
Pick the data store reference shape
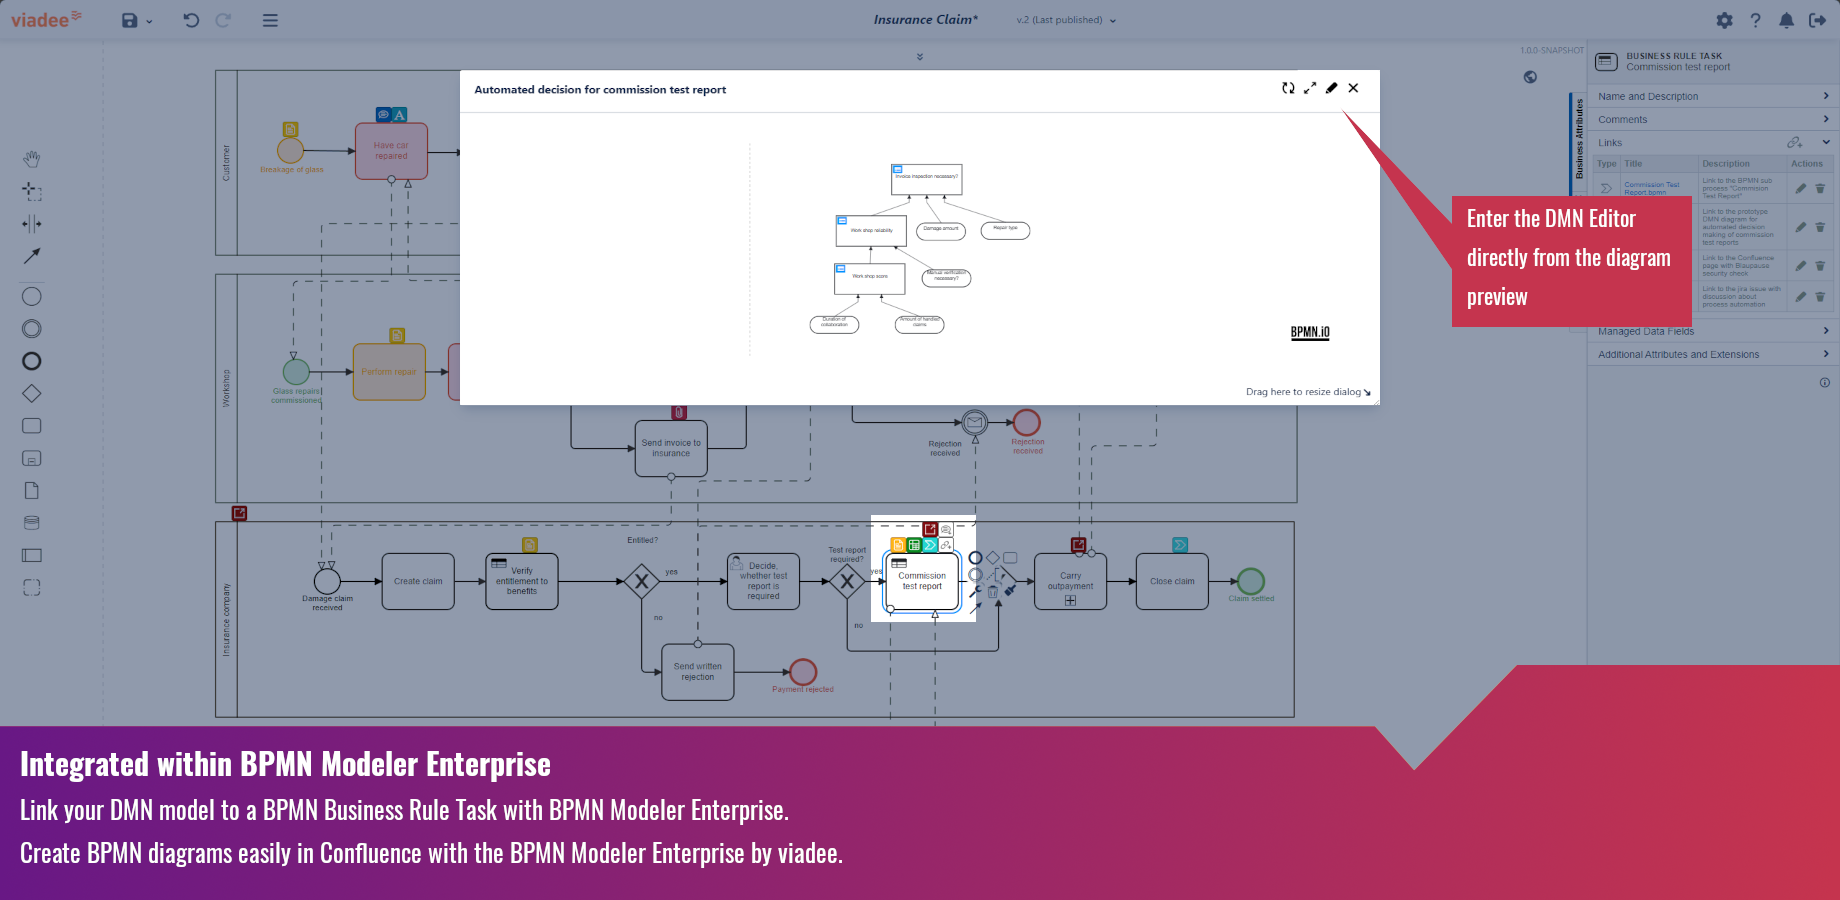(x=32, y=523)
